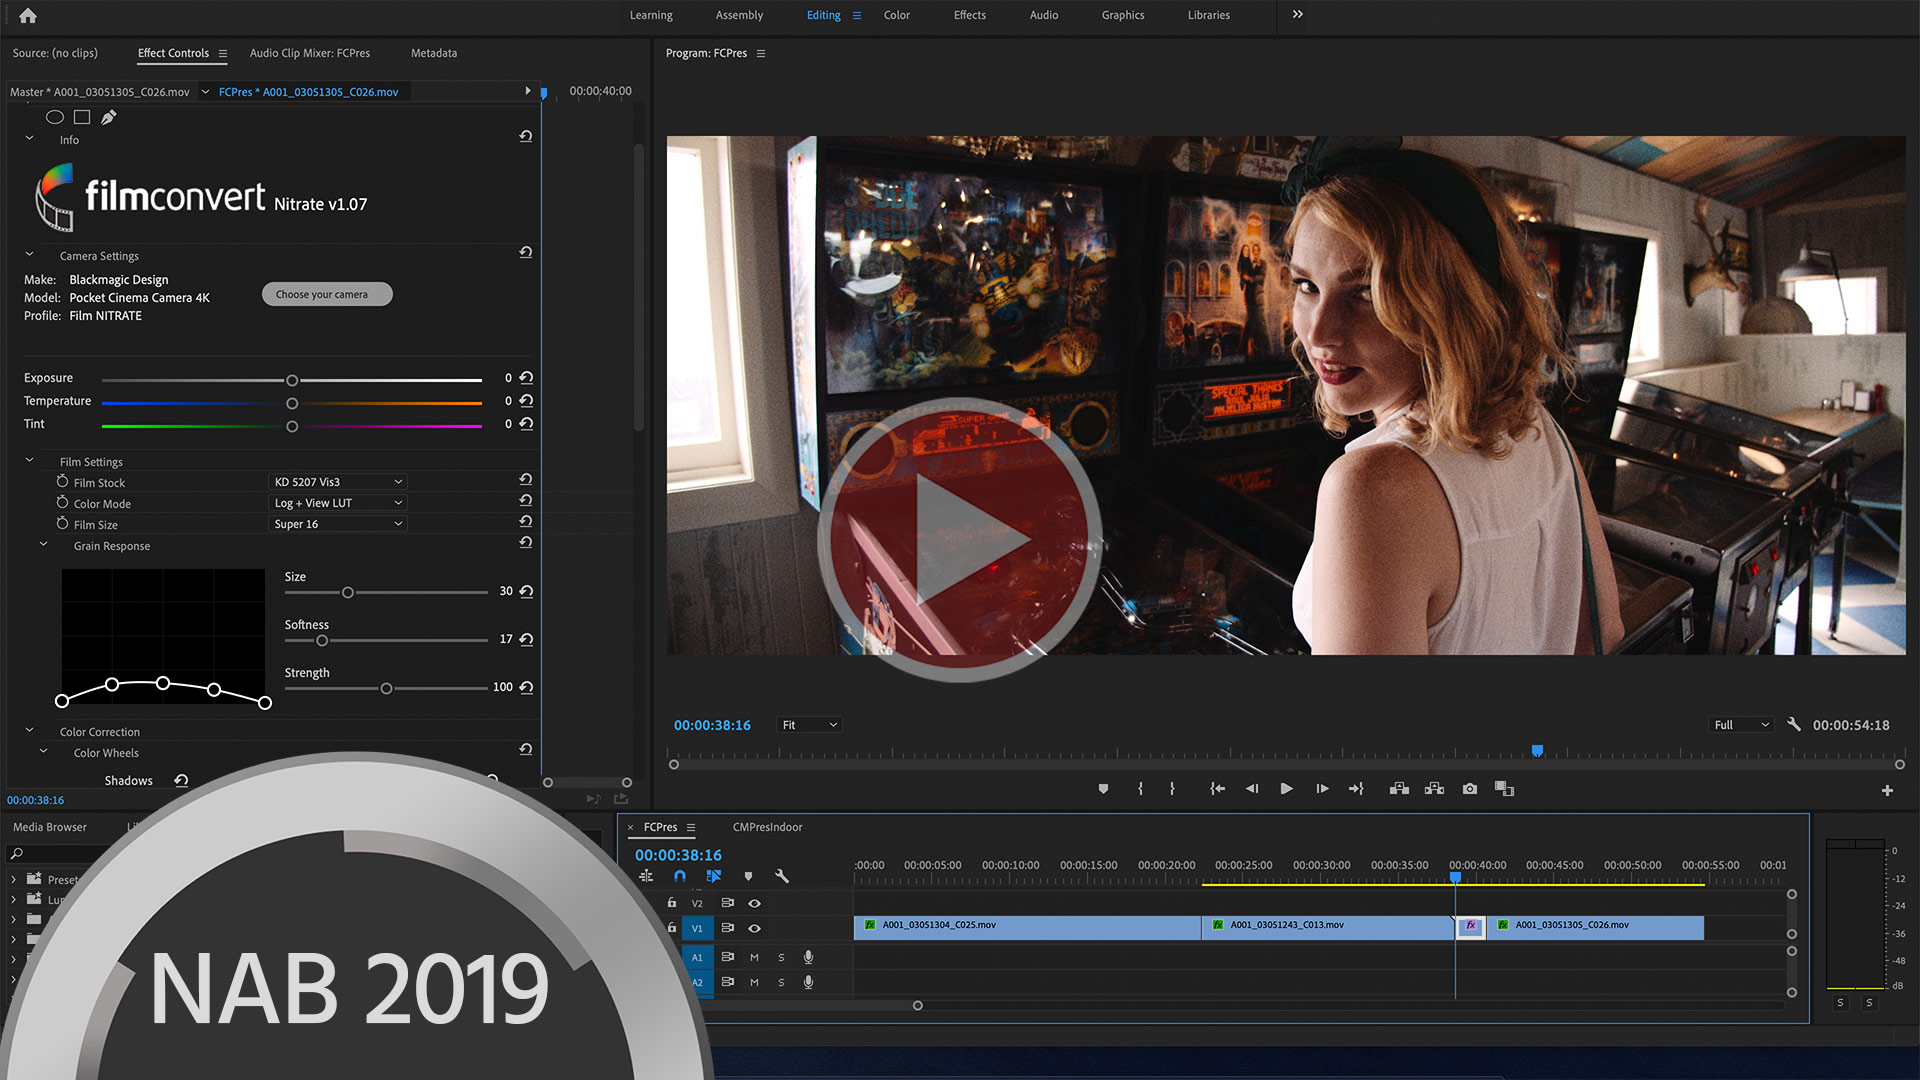Click the Lift button

point(1399,789)
